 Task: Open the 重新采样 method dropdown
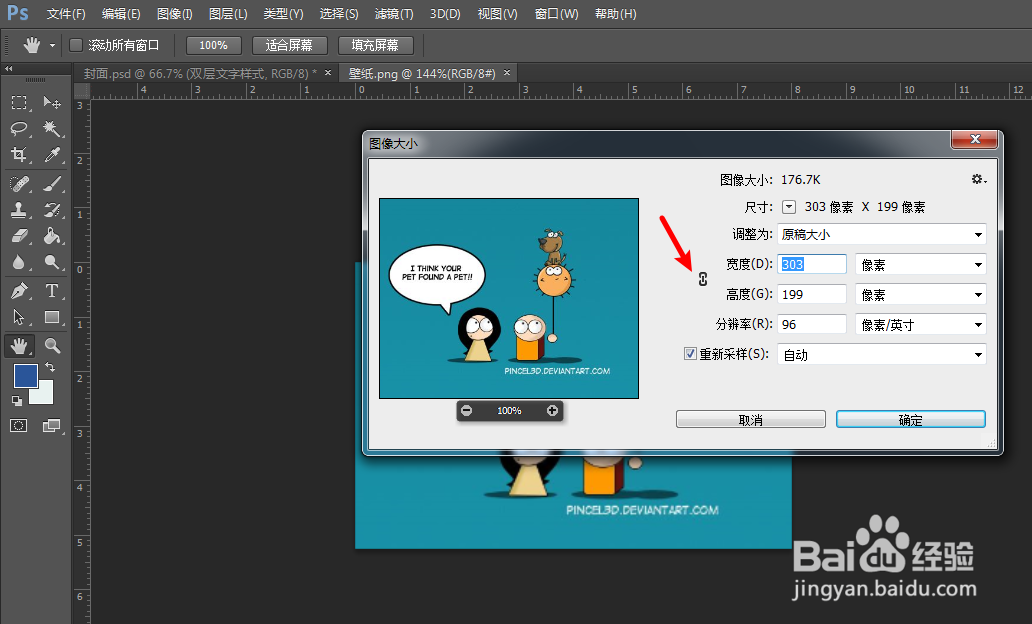881,355
